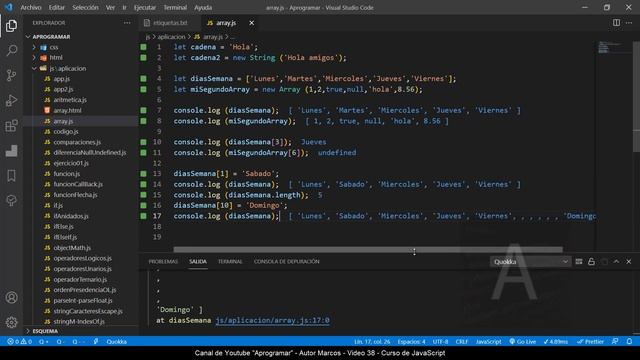
Task: Click the 4.89ms Quokka timing status
Action: 556,342
